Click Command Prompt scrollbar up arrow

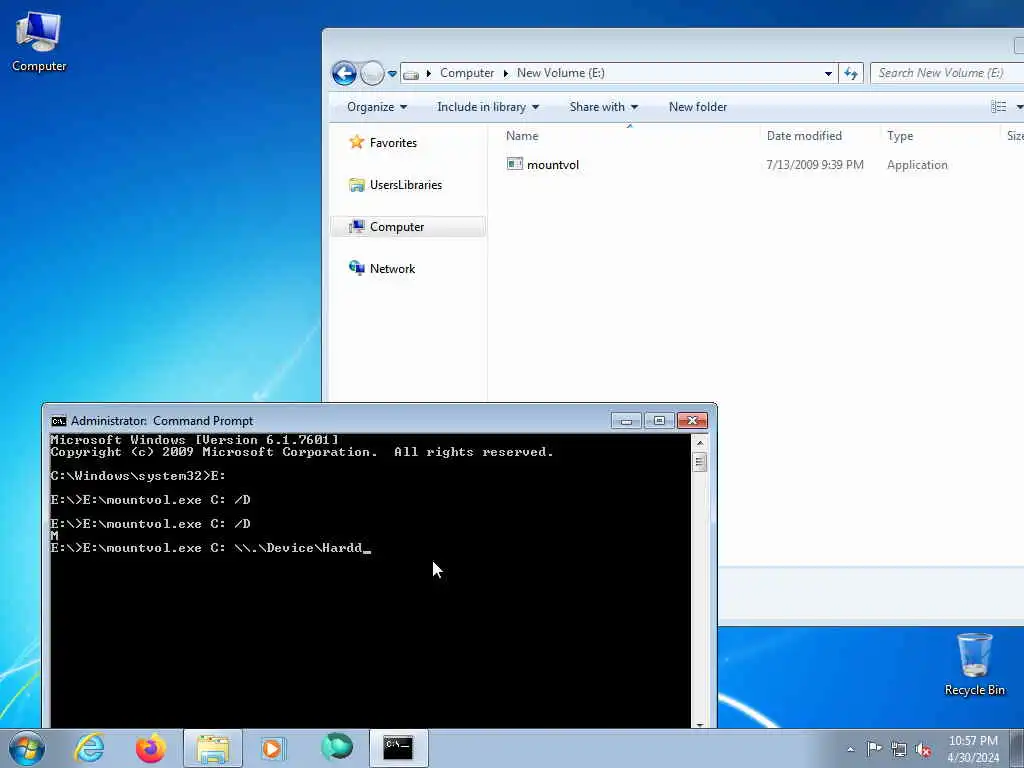point(700,443)
